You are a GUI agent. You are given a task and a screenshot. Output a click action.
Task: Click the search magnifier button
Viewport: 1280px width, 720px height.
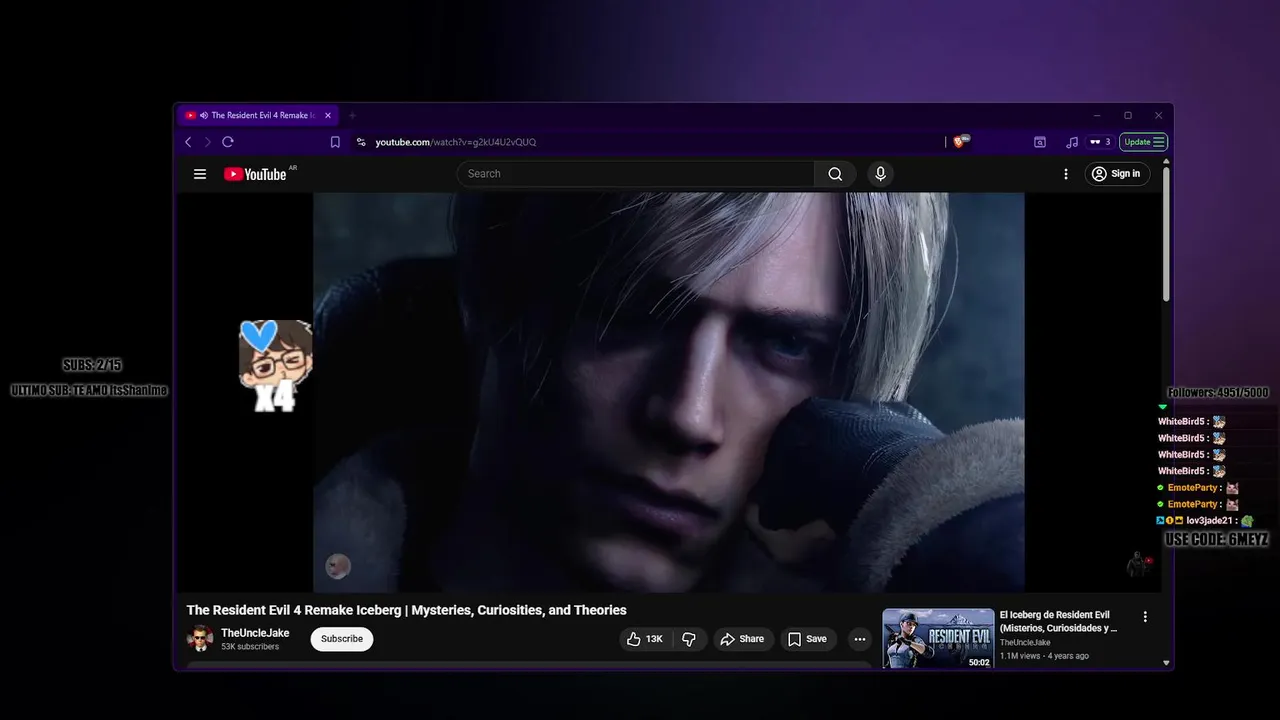click(x=835, y=174)
